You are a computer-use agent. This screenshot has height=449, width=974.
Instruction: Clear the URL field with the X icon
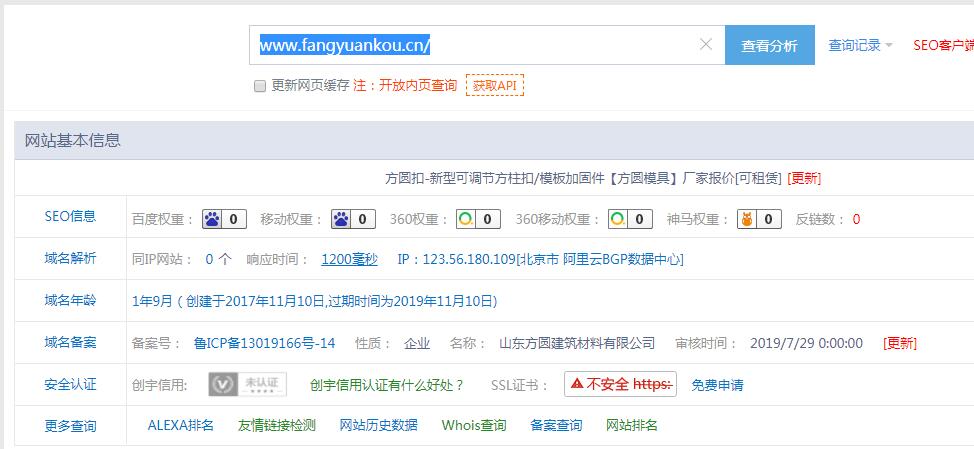[x=706, y=45]
